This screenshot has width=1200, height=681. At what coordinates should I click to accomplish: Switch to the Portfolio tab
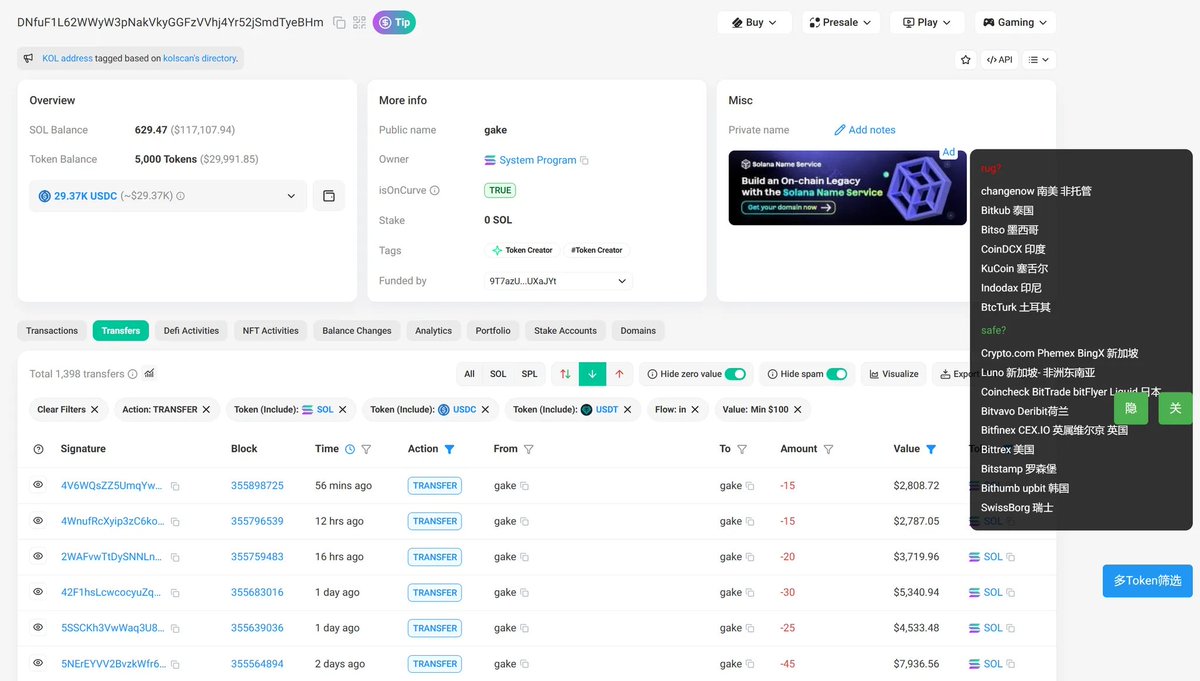[x=493, y=331]
